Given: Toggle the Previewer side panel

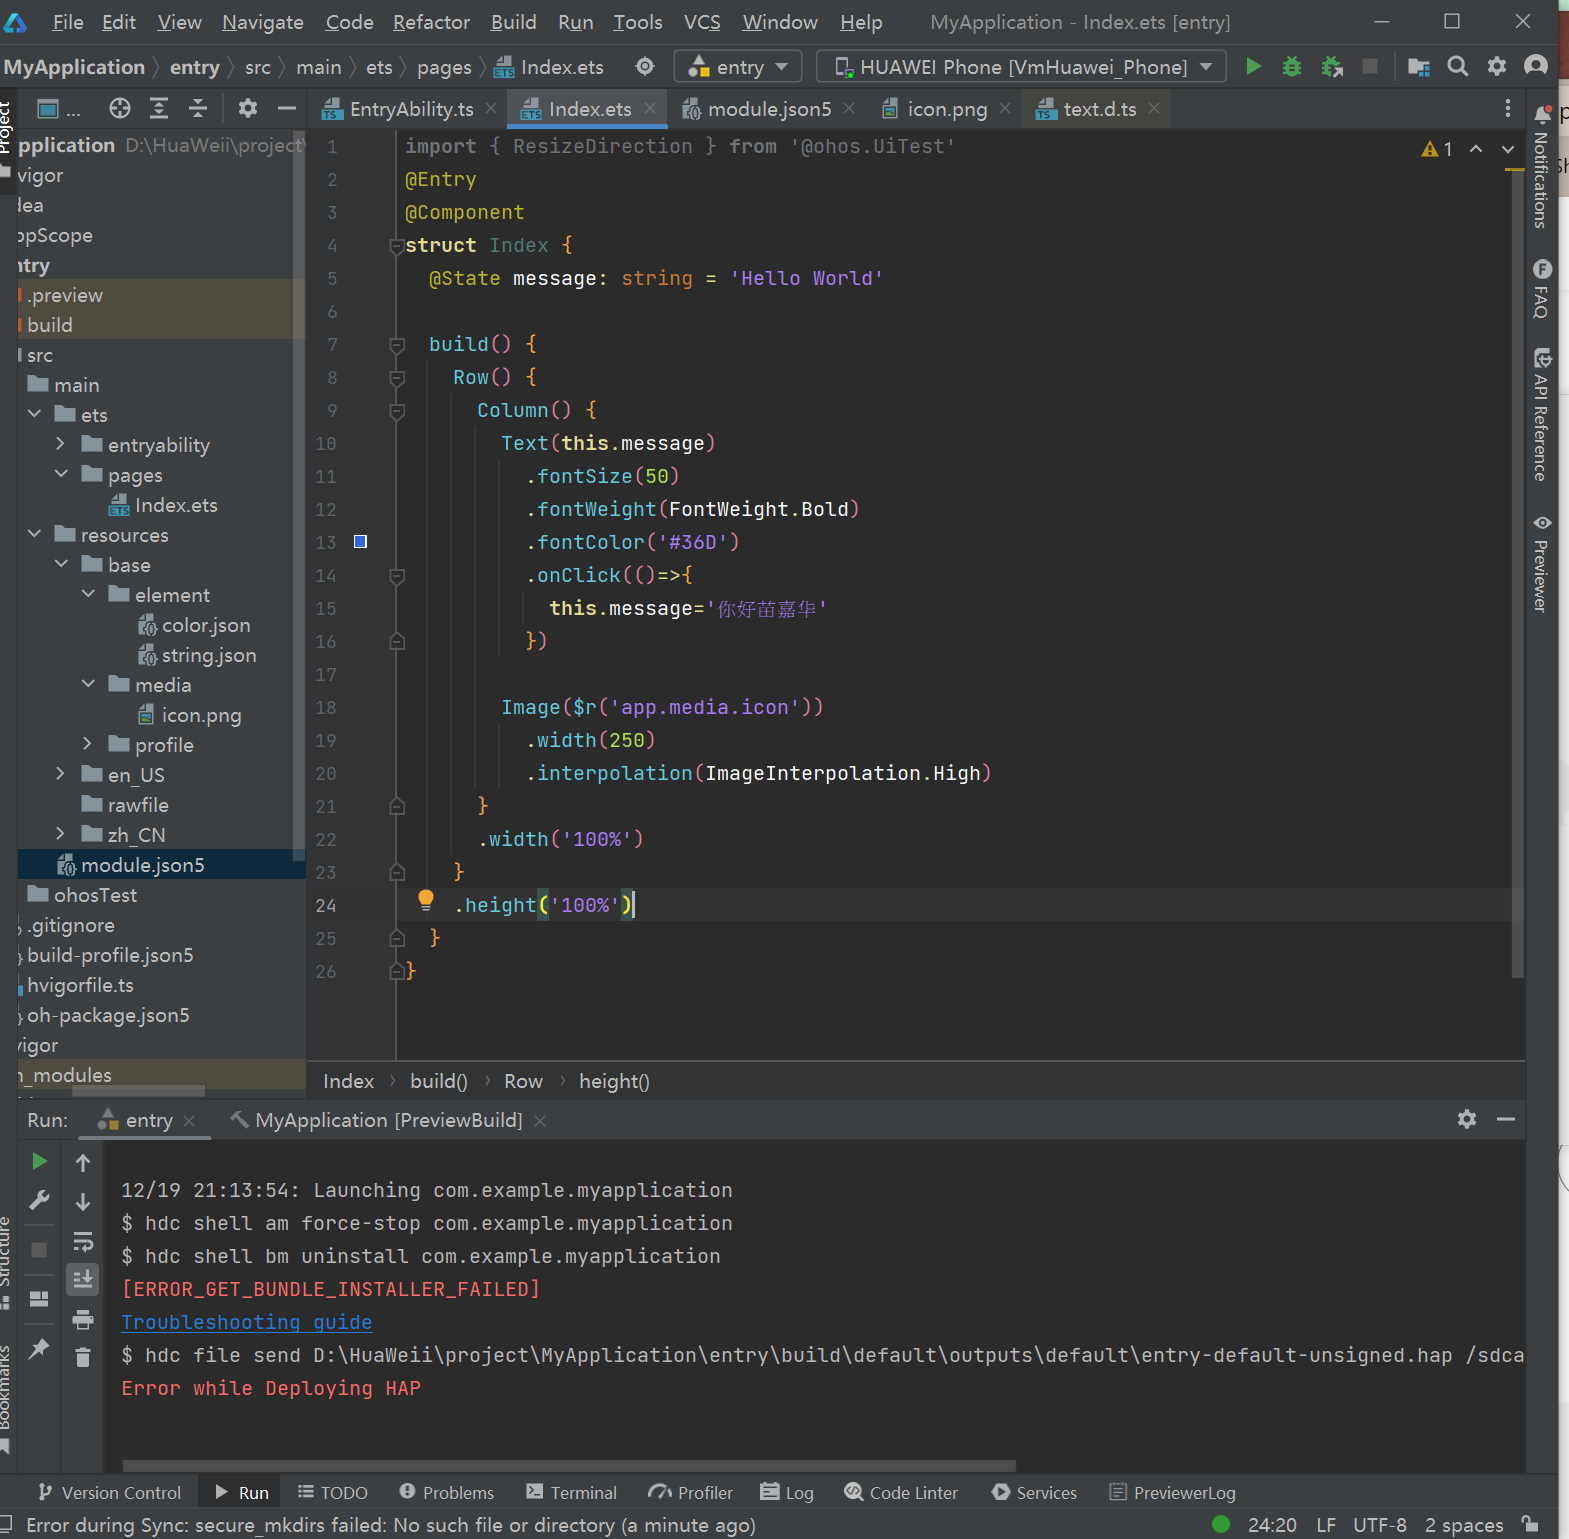Looking at the screenshot, I should point(1542,563).
